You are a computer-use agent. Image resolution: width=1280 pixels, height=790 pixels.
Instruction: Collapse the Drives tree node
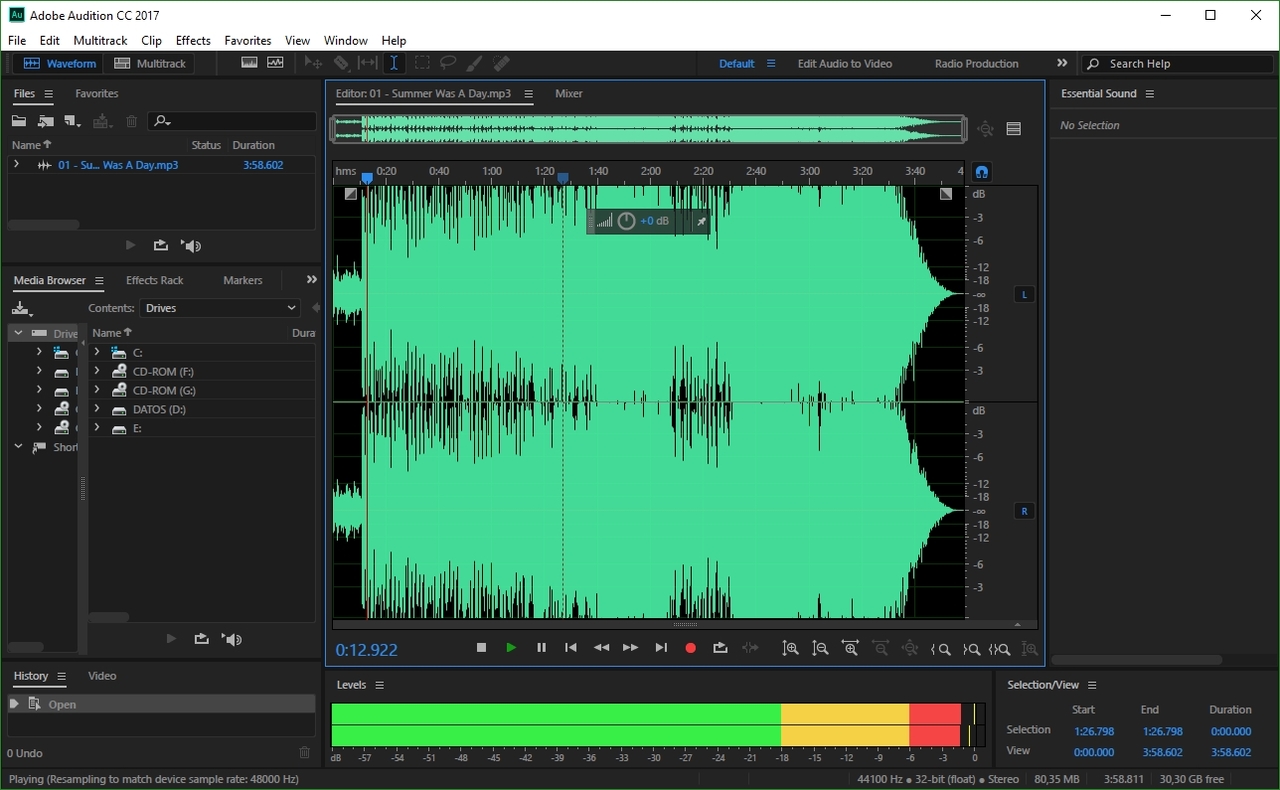[18, 333]
